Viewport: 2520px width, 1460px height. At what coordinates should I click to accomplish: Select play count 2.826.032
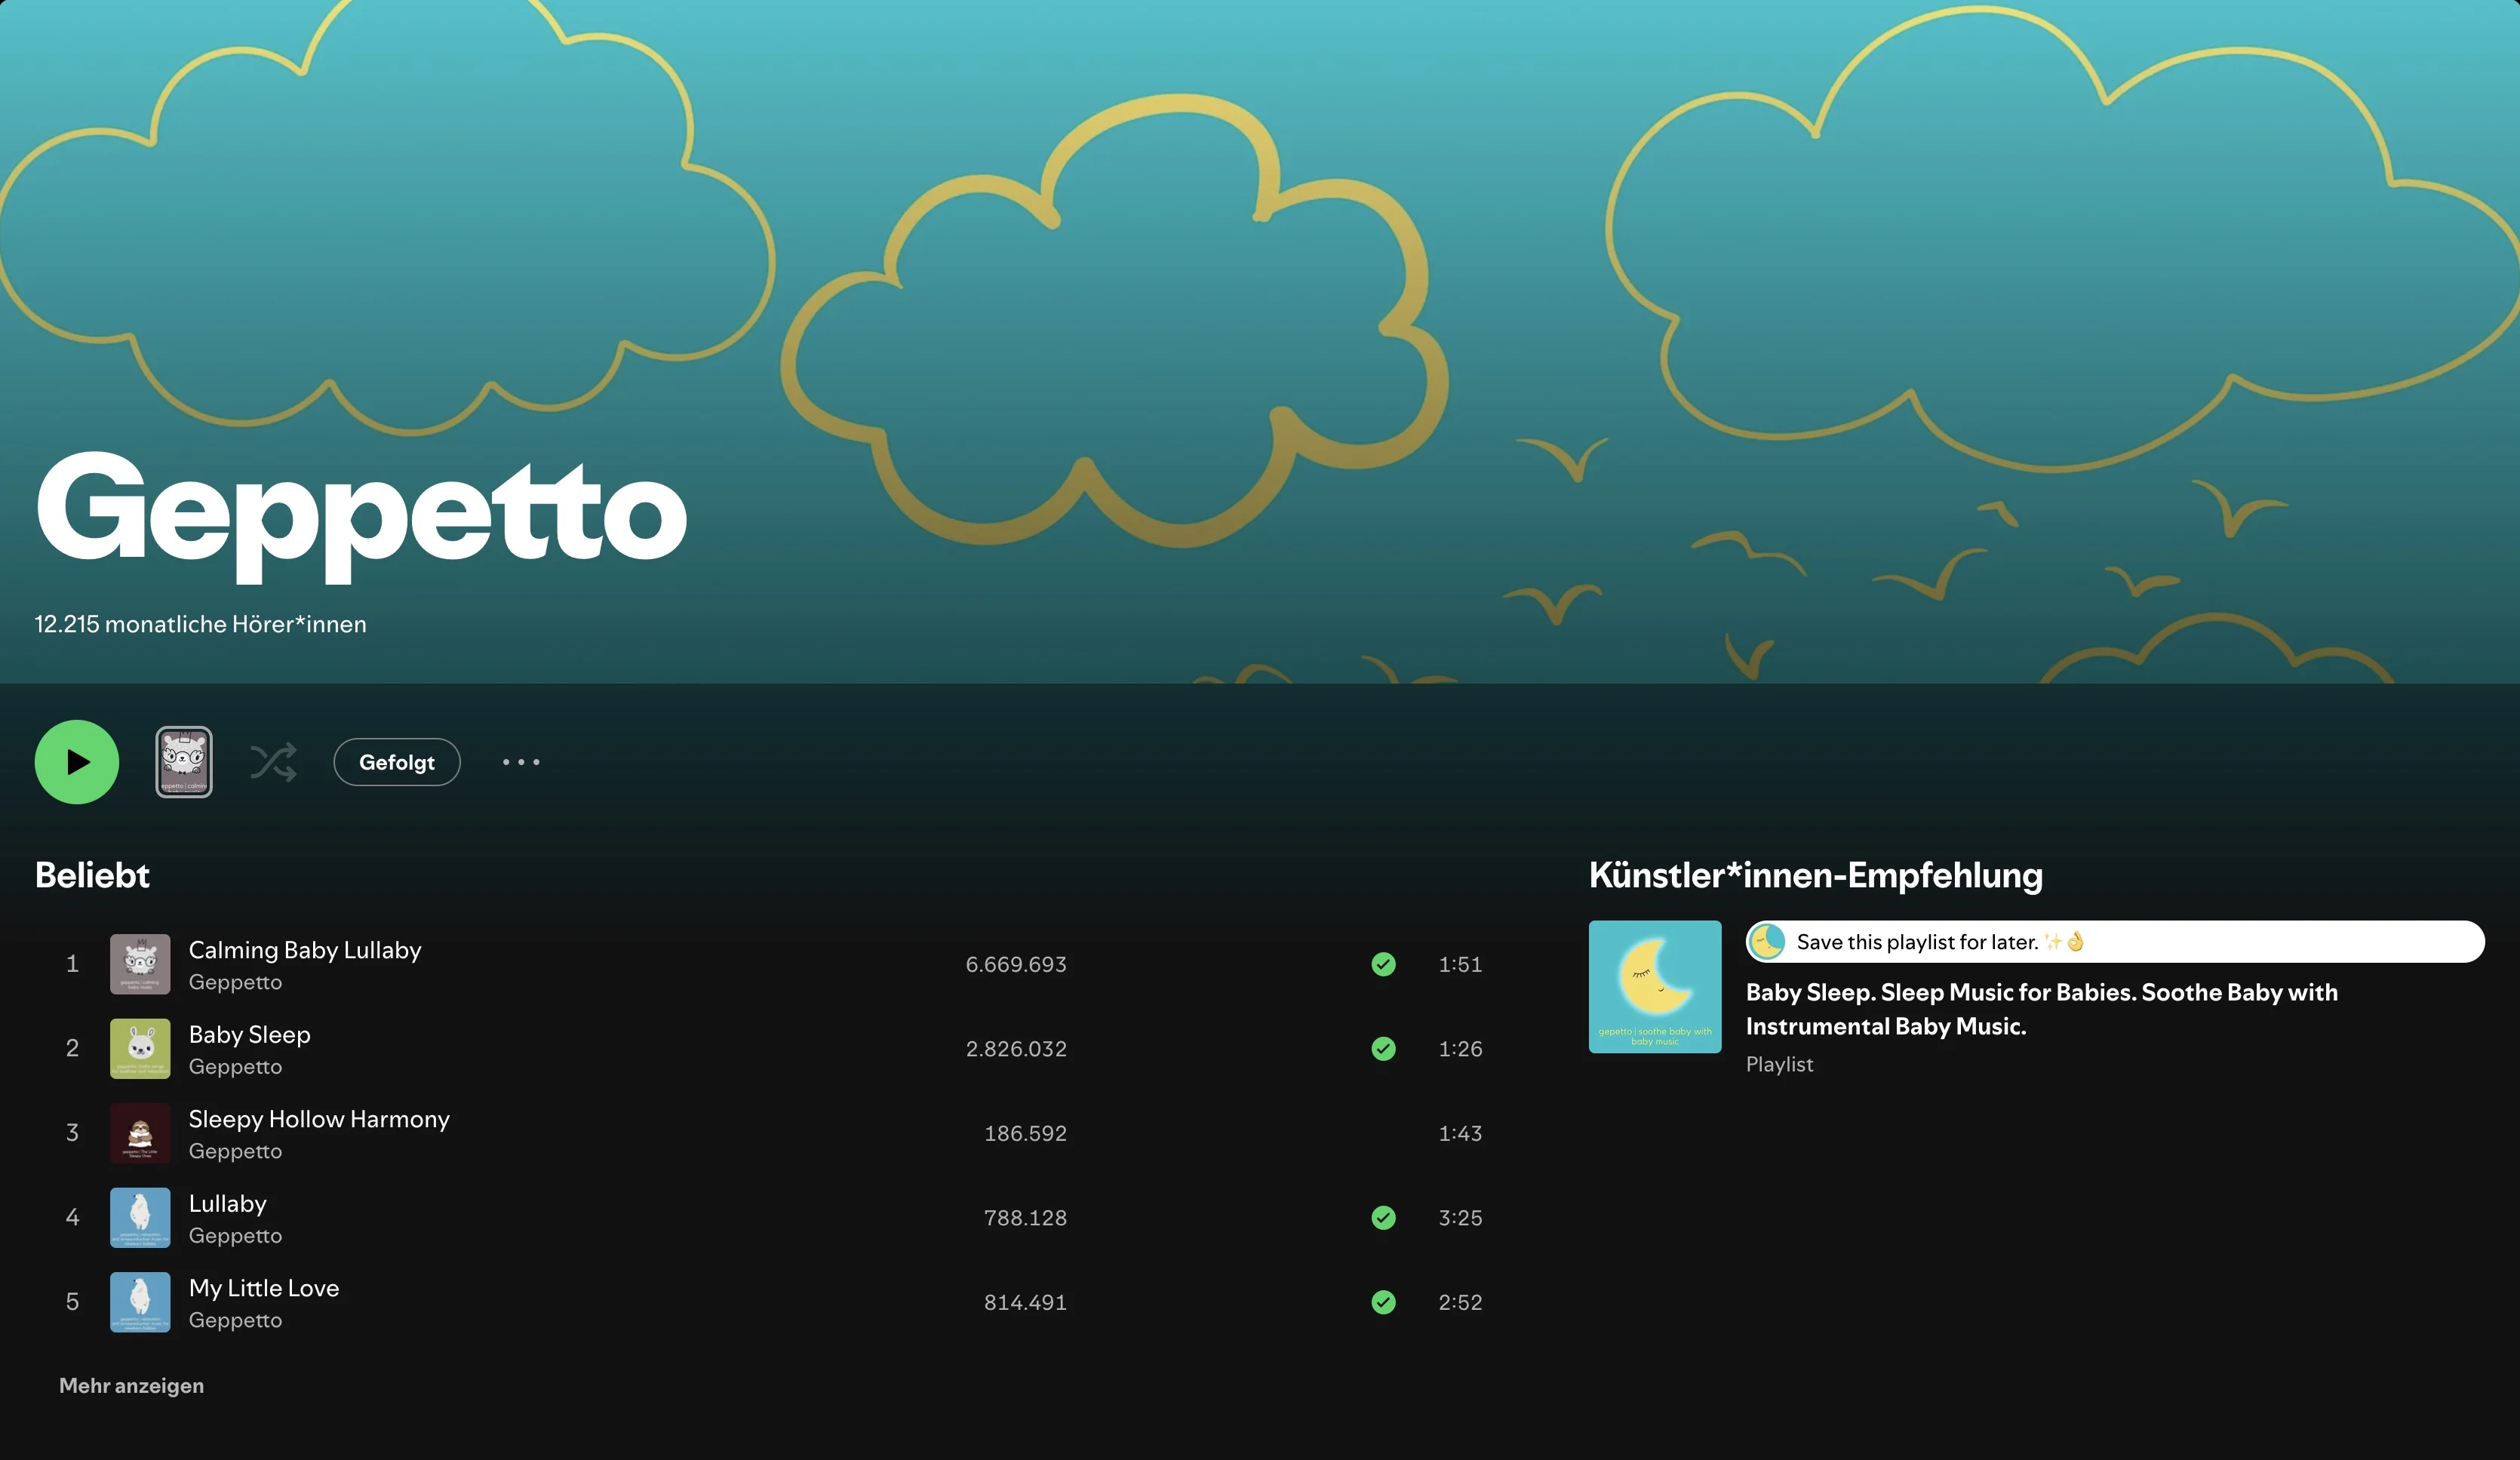click(x=1016, y=1049)
